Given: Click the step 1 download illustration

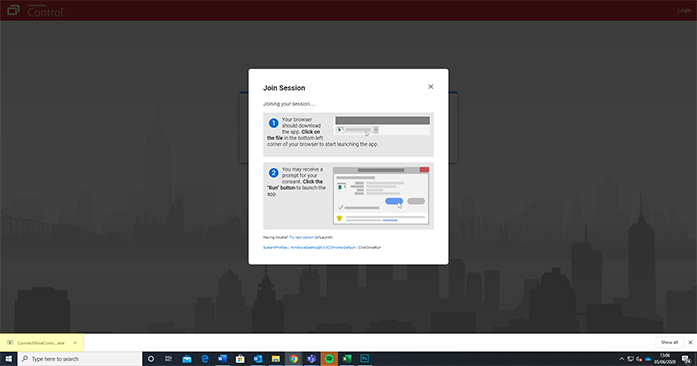Looking at the screenshot, I should [x=382, y=125].
